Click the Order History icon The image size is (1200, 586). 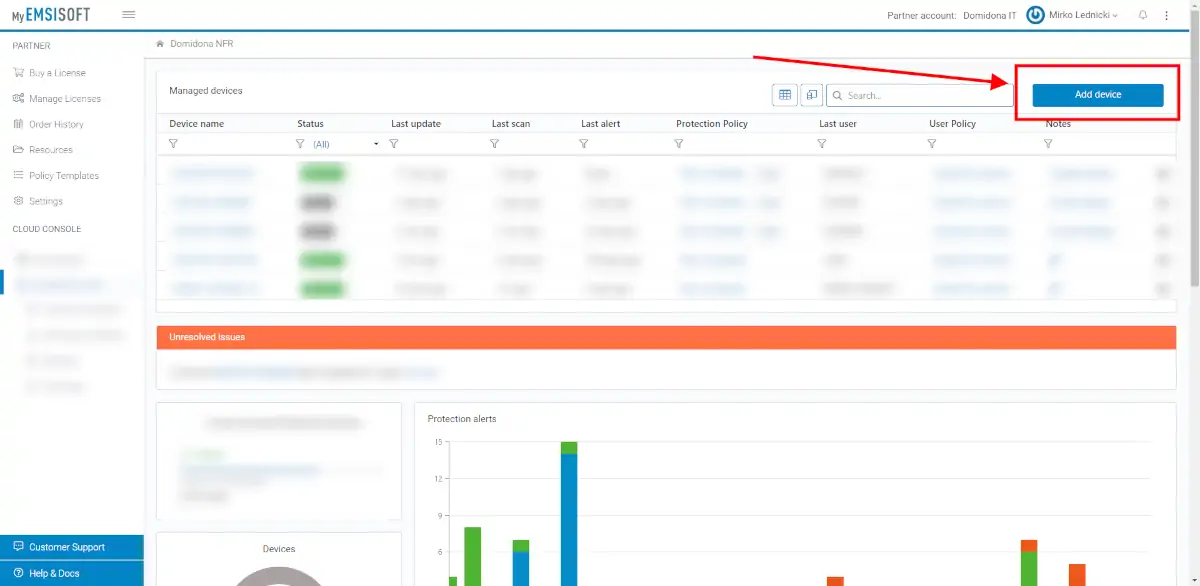(18, 124)
